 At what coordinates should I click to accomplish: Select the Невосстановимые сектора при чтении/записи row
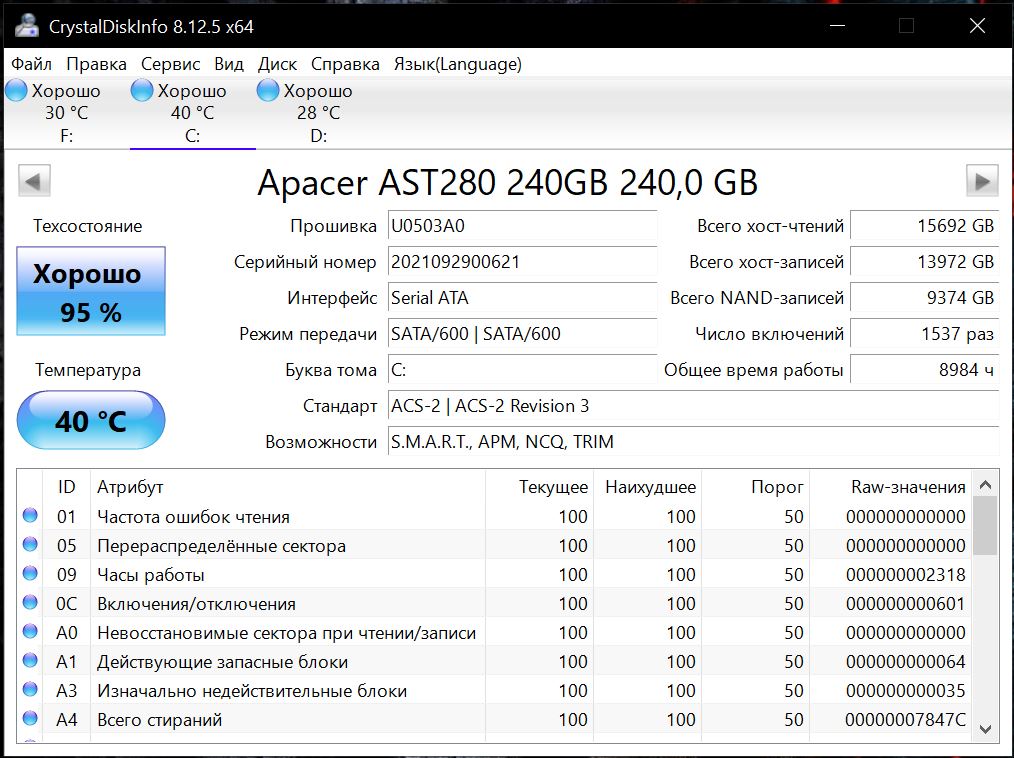(x=494, y=632)
